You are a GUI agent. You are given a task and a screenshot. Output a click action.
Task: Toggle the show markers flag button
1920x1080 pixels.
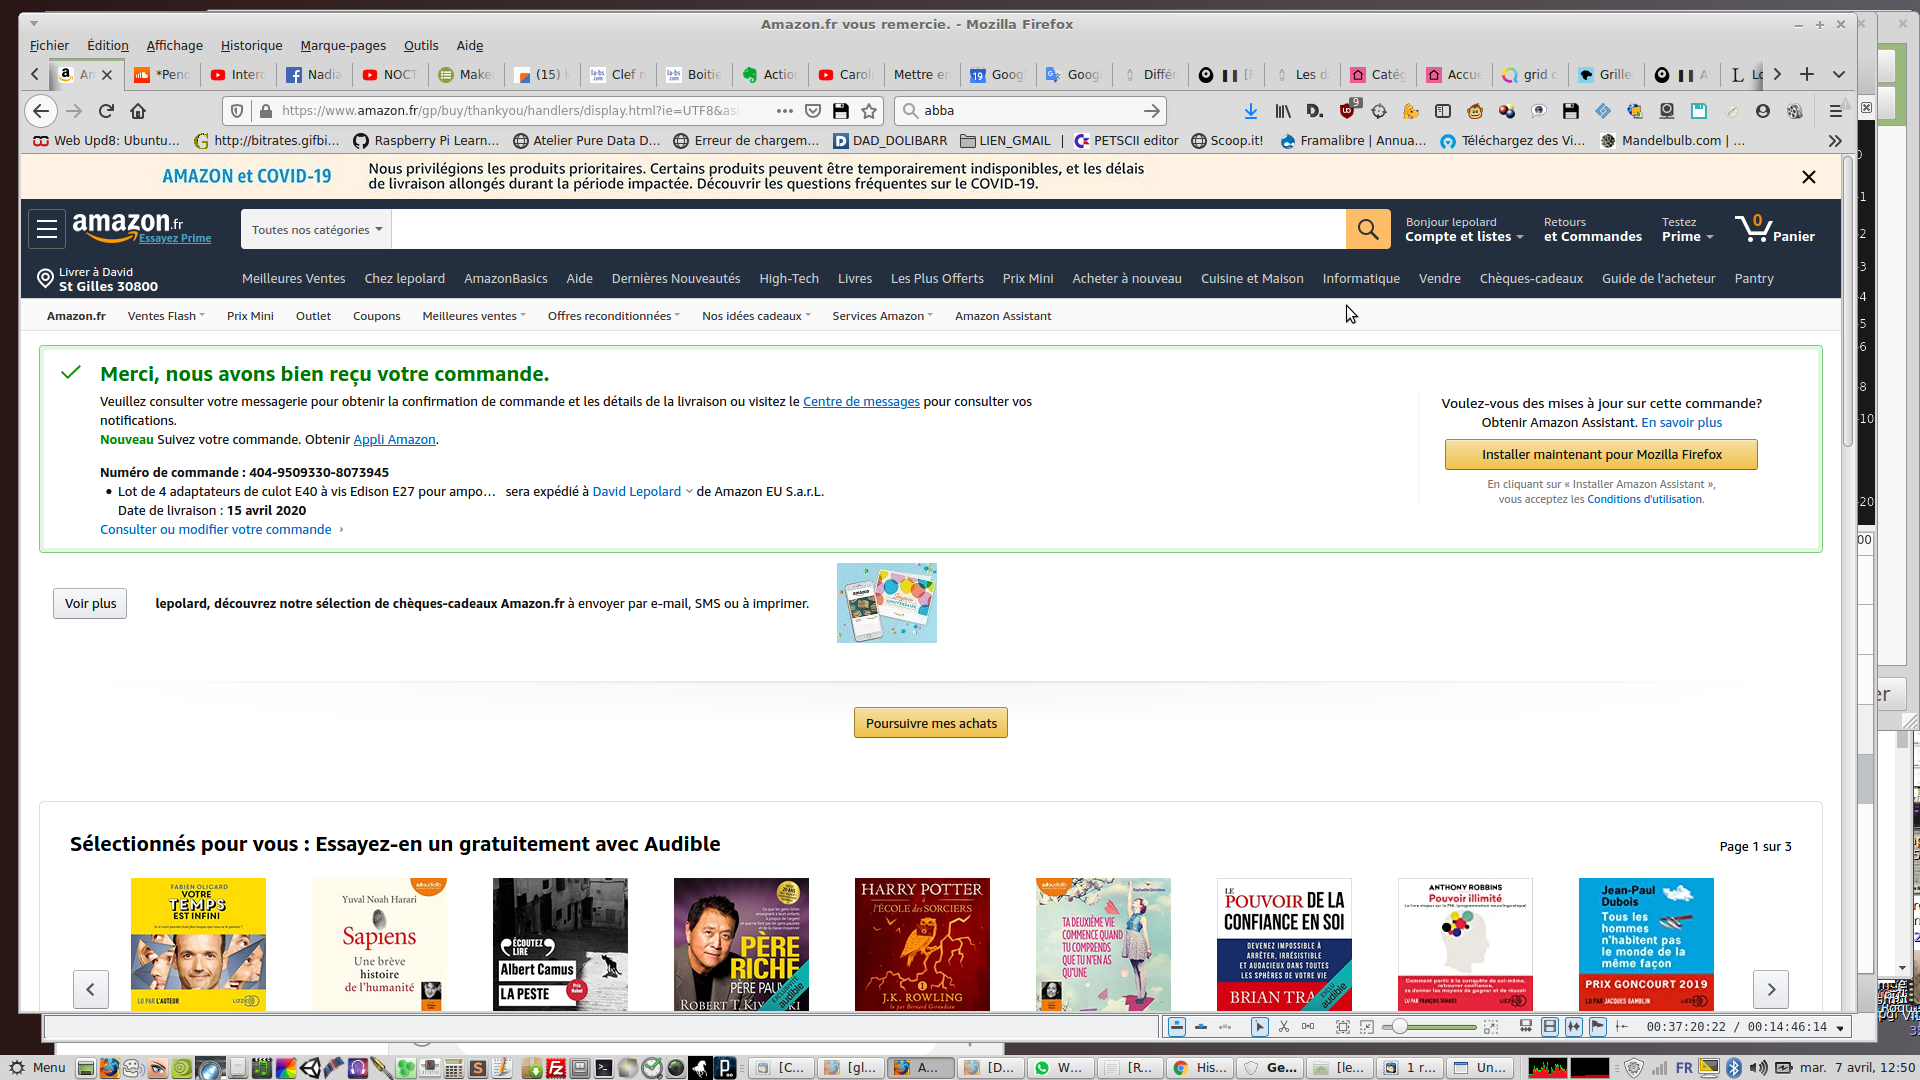pyautogui.click(x=1597, y=1027)
